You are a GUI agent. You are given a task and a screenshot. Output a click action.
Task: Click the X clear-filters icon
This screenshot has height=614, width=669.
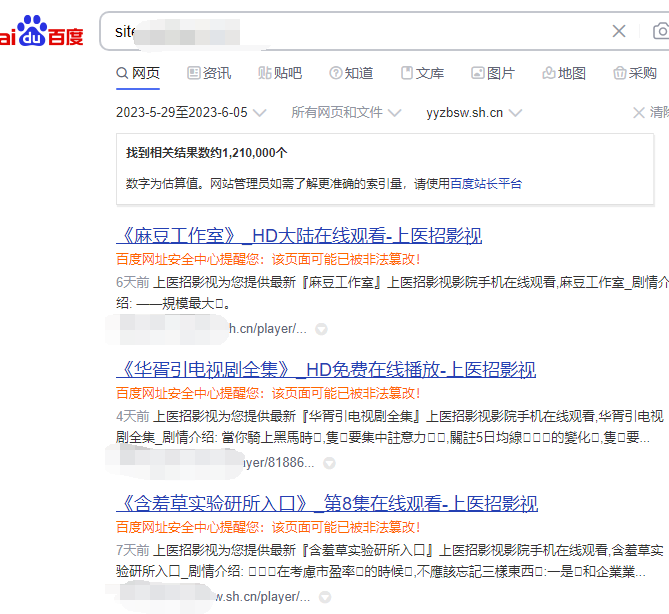[x=638, y=113]
